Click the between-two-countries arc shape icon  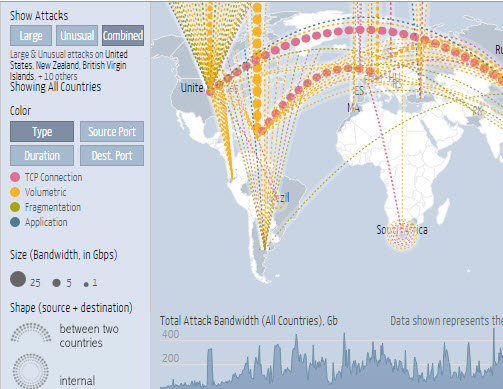click(31, 333)
